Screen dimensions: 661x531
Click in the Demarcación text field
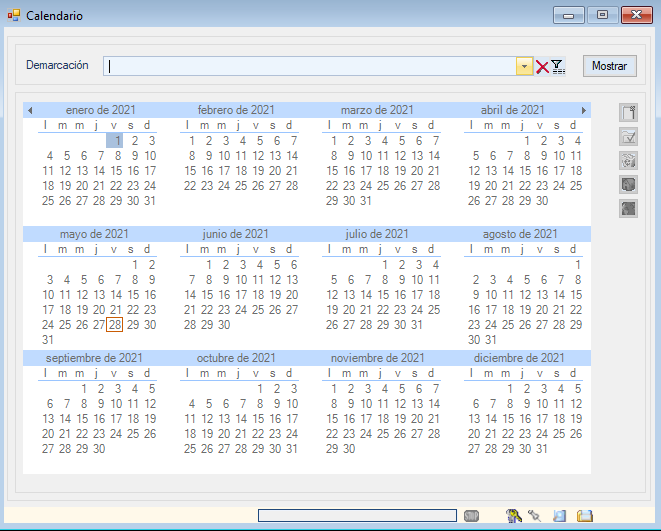click(310, 67)
